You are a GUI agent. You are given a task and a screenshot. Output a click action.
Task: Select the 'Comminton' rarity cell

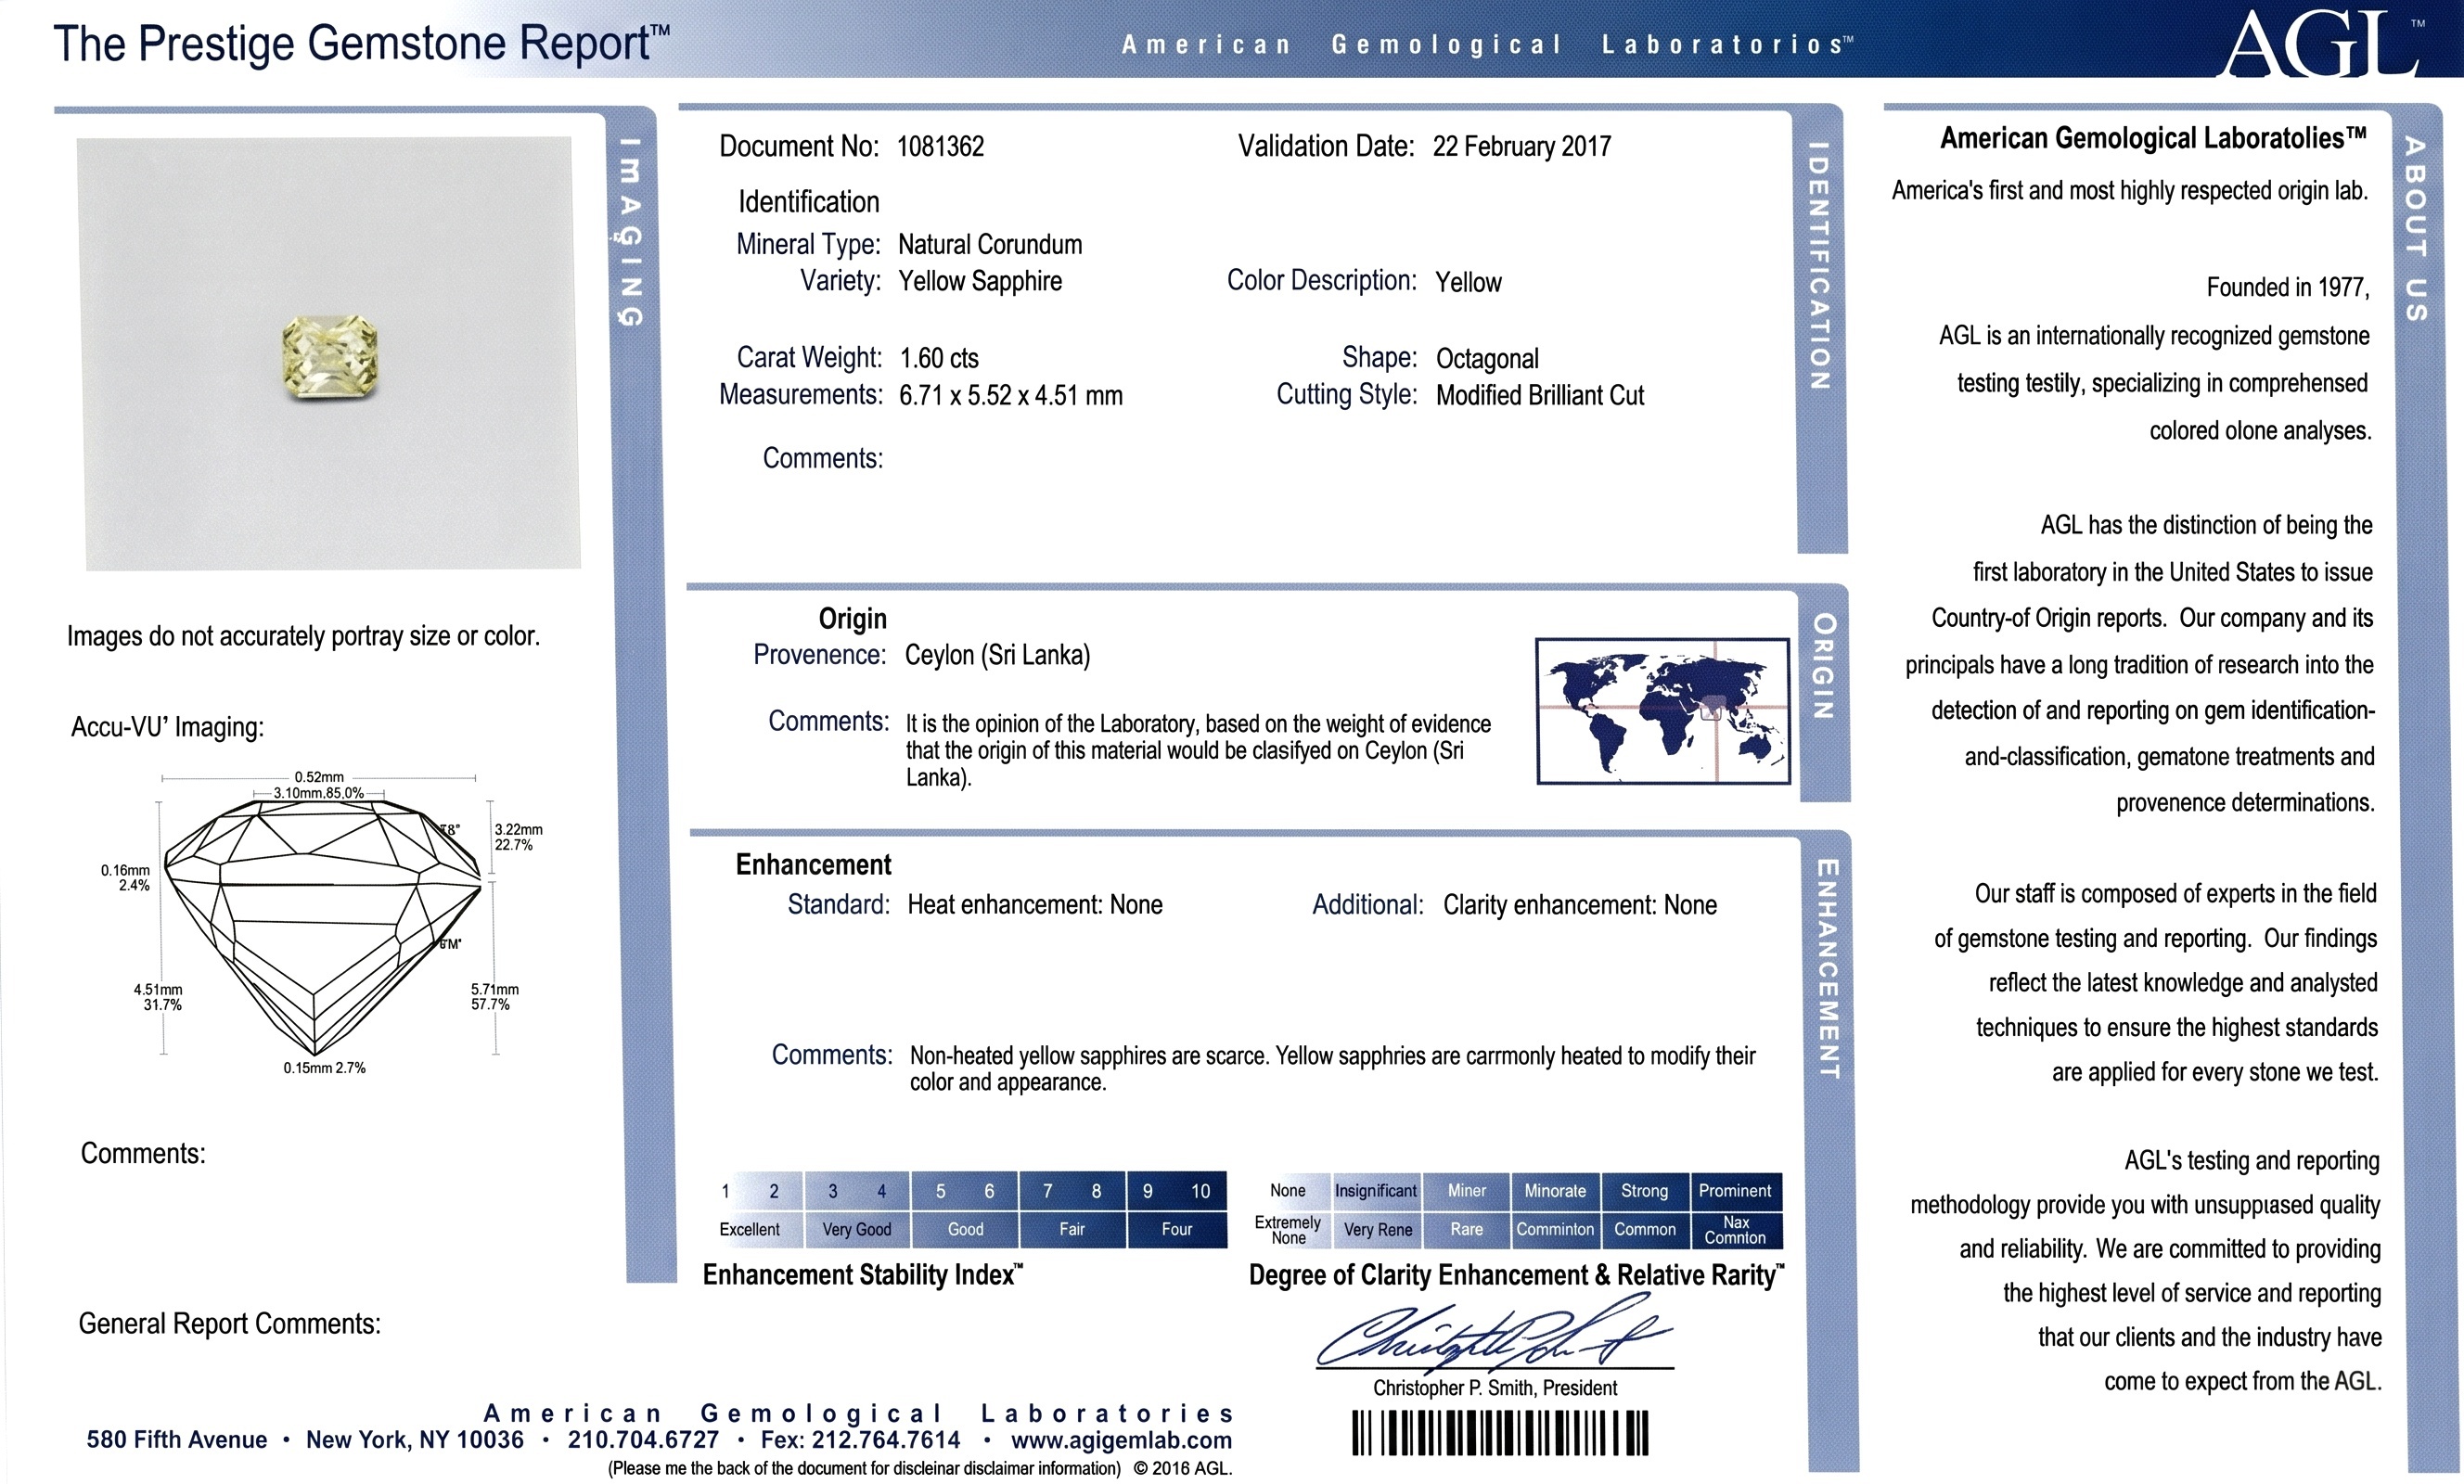[x=1555, y=1229]
